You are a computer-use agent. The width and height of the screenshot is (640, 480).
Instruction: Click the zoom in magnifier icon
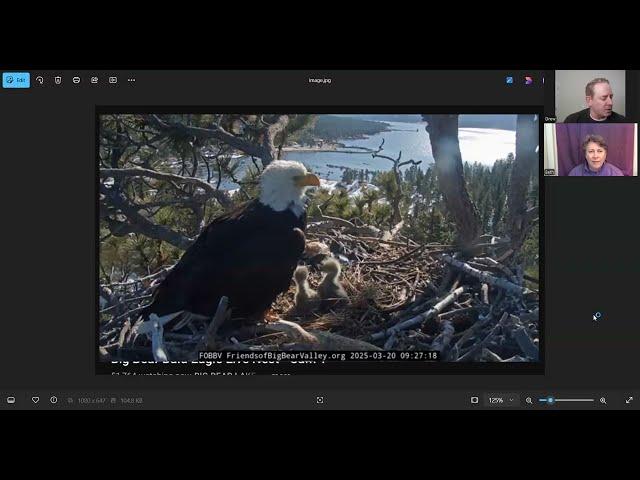(x=603, y=400)
